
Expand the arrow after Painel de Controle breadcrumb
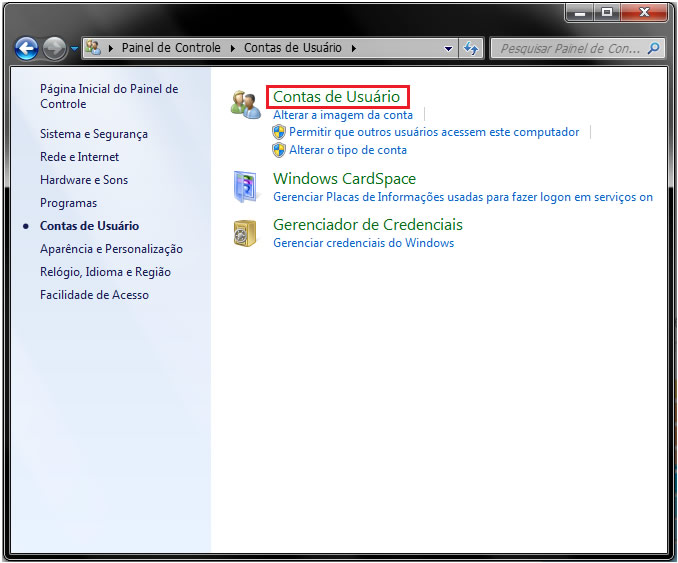tap(235, 48)
